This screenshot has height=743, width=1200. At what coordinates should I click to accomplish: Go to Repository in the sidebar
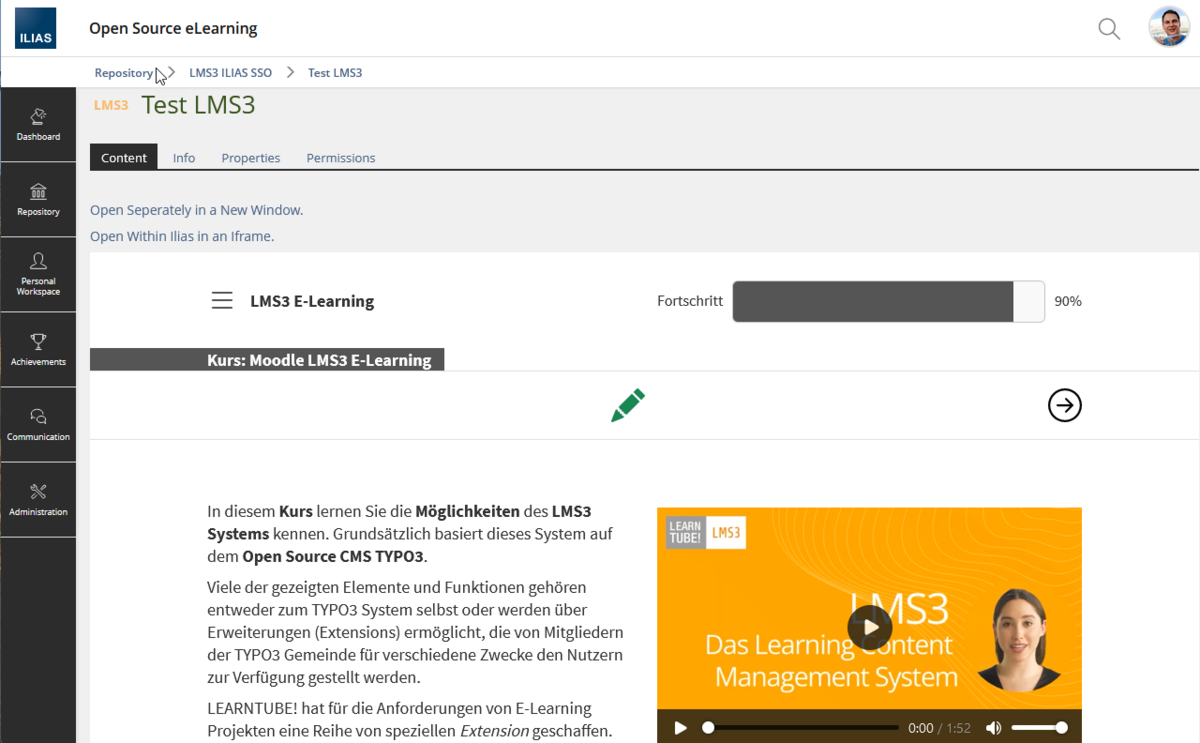click(x=38, y=200)
